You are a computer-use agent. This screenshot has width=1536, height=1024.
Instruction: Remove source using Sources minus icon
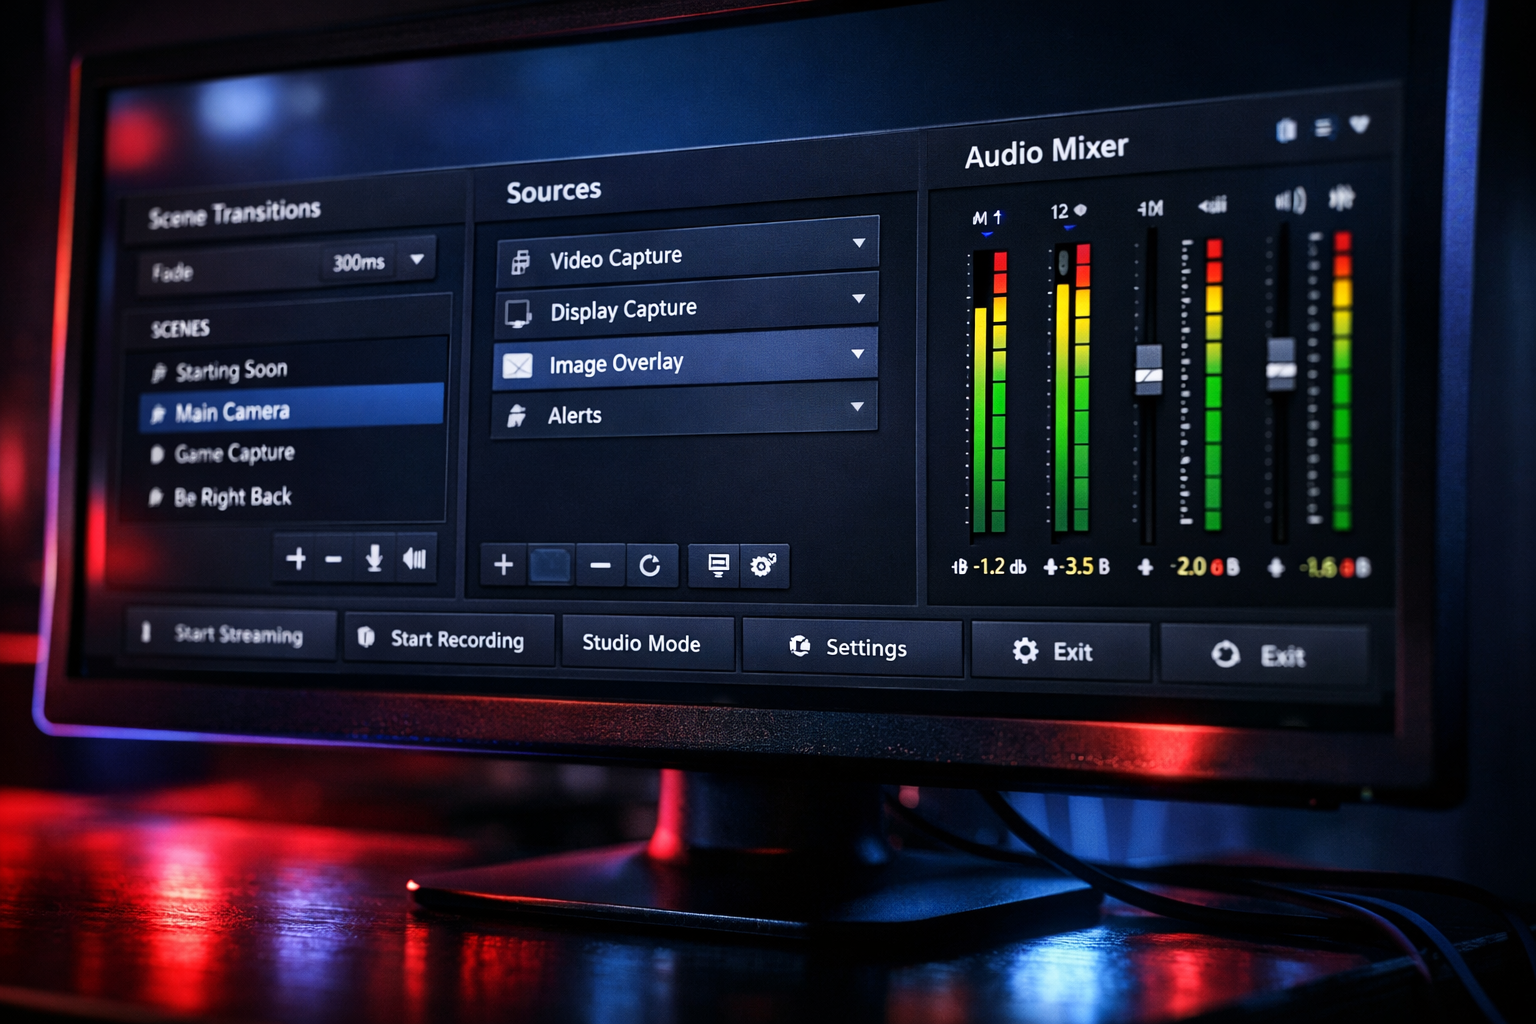[600, 566]
